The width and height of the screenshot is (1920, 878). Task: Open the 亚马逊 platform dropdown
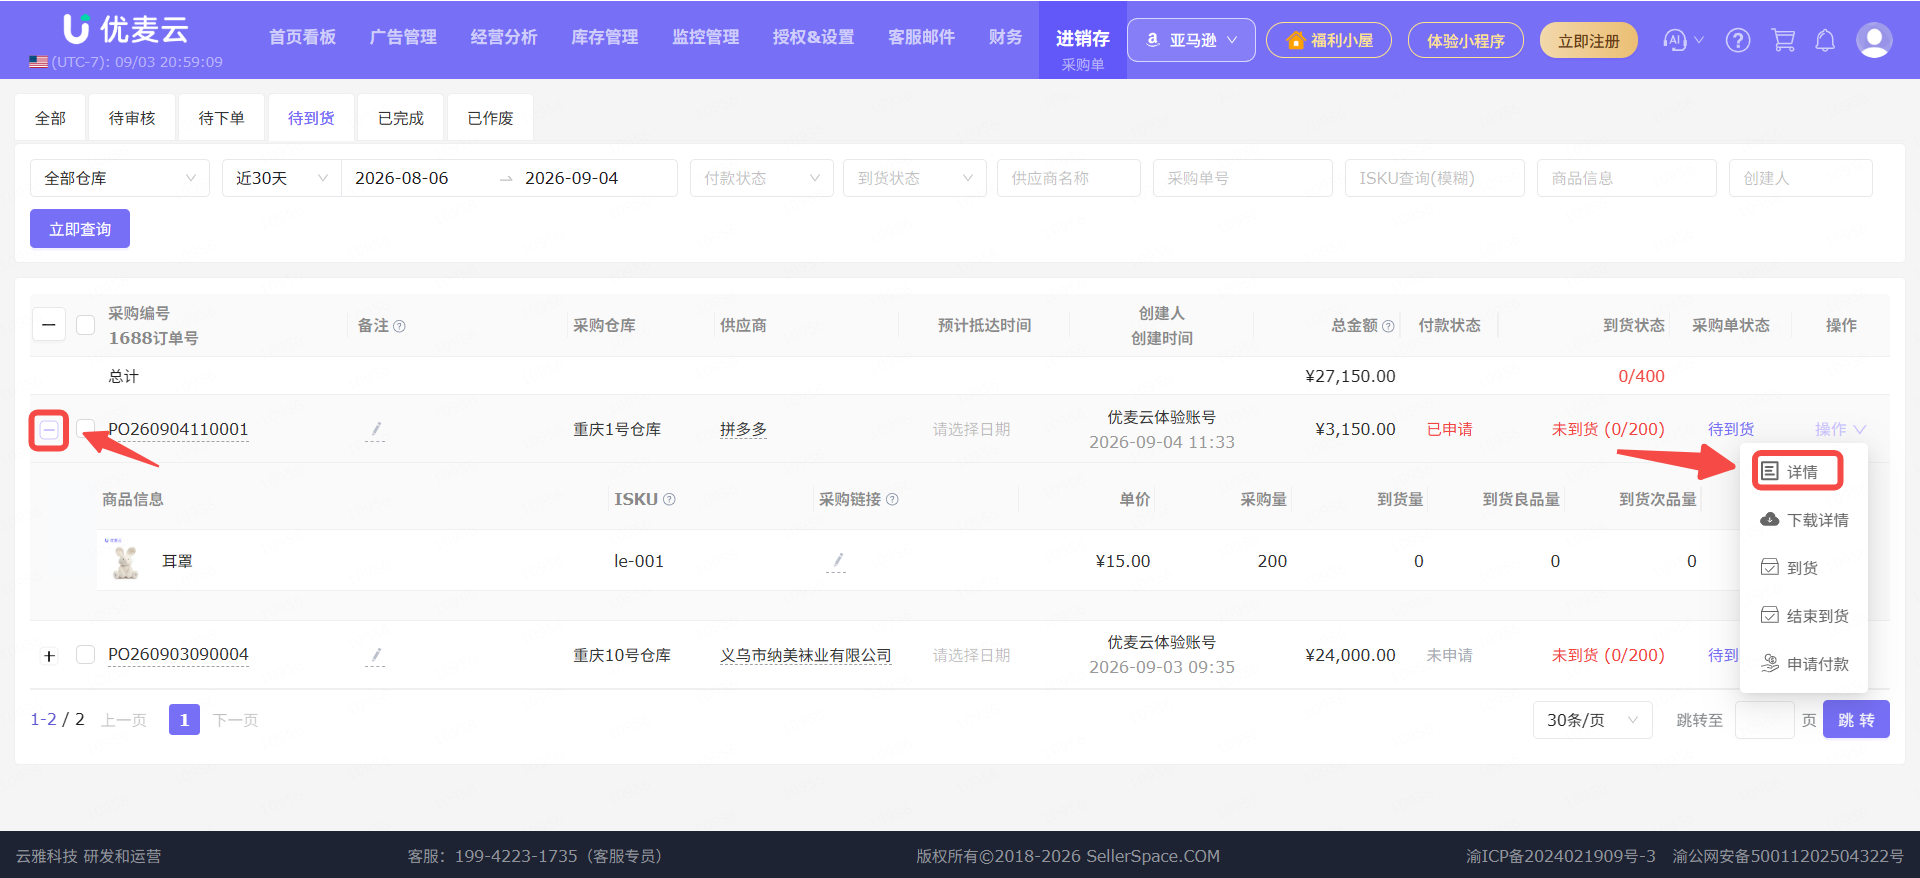[x=1191, y=41]
